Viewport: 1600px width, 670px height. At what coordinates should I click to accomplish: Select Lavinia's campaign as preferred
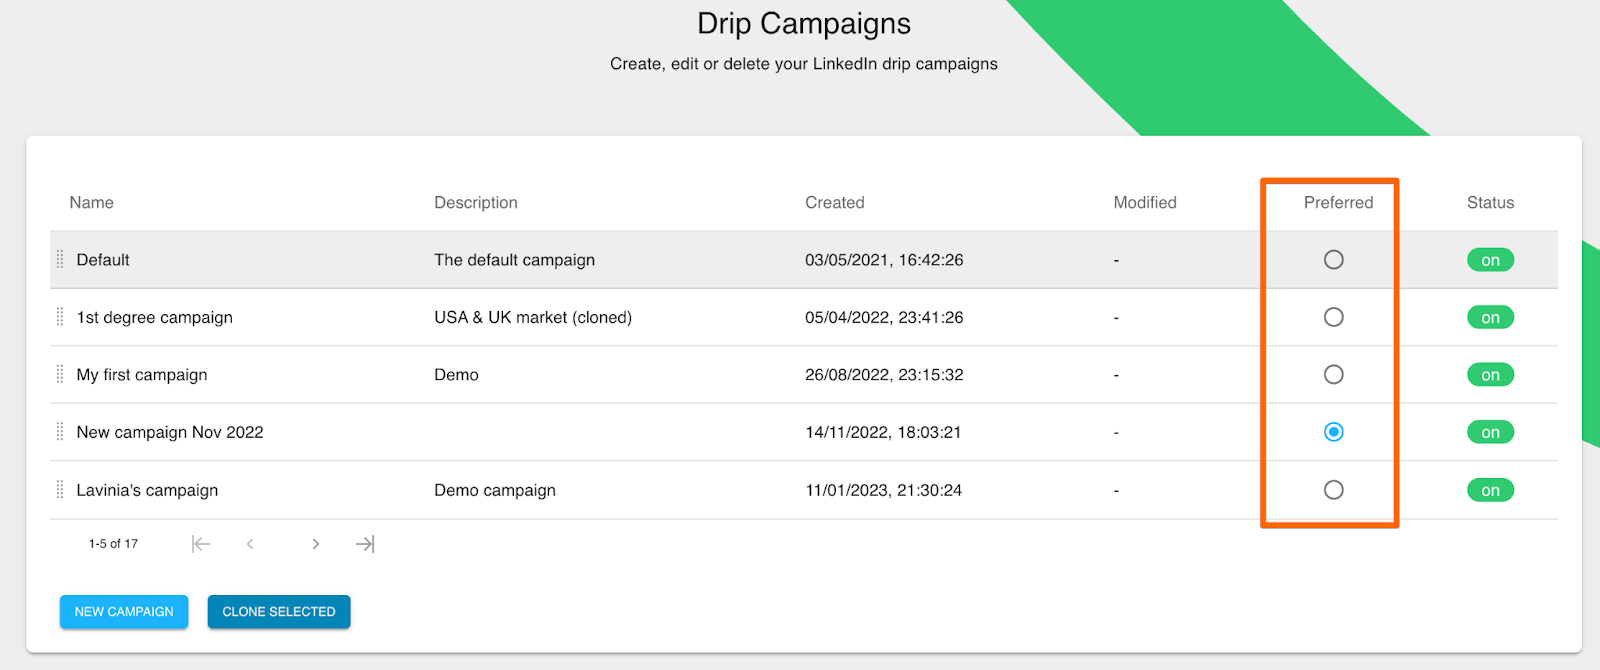click(1333, 490)
